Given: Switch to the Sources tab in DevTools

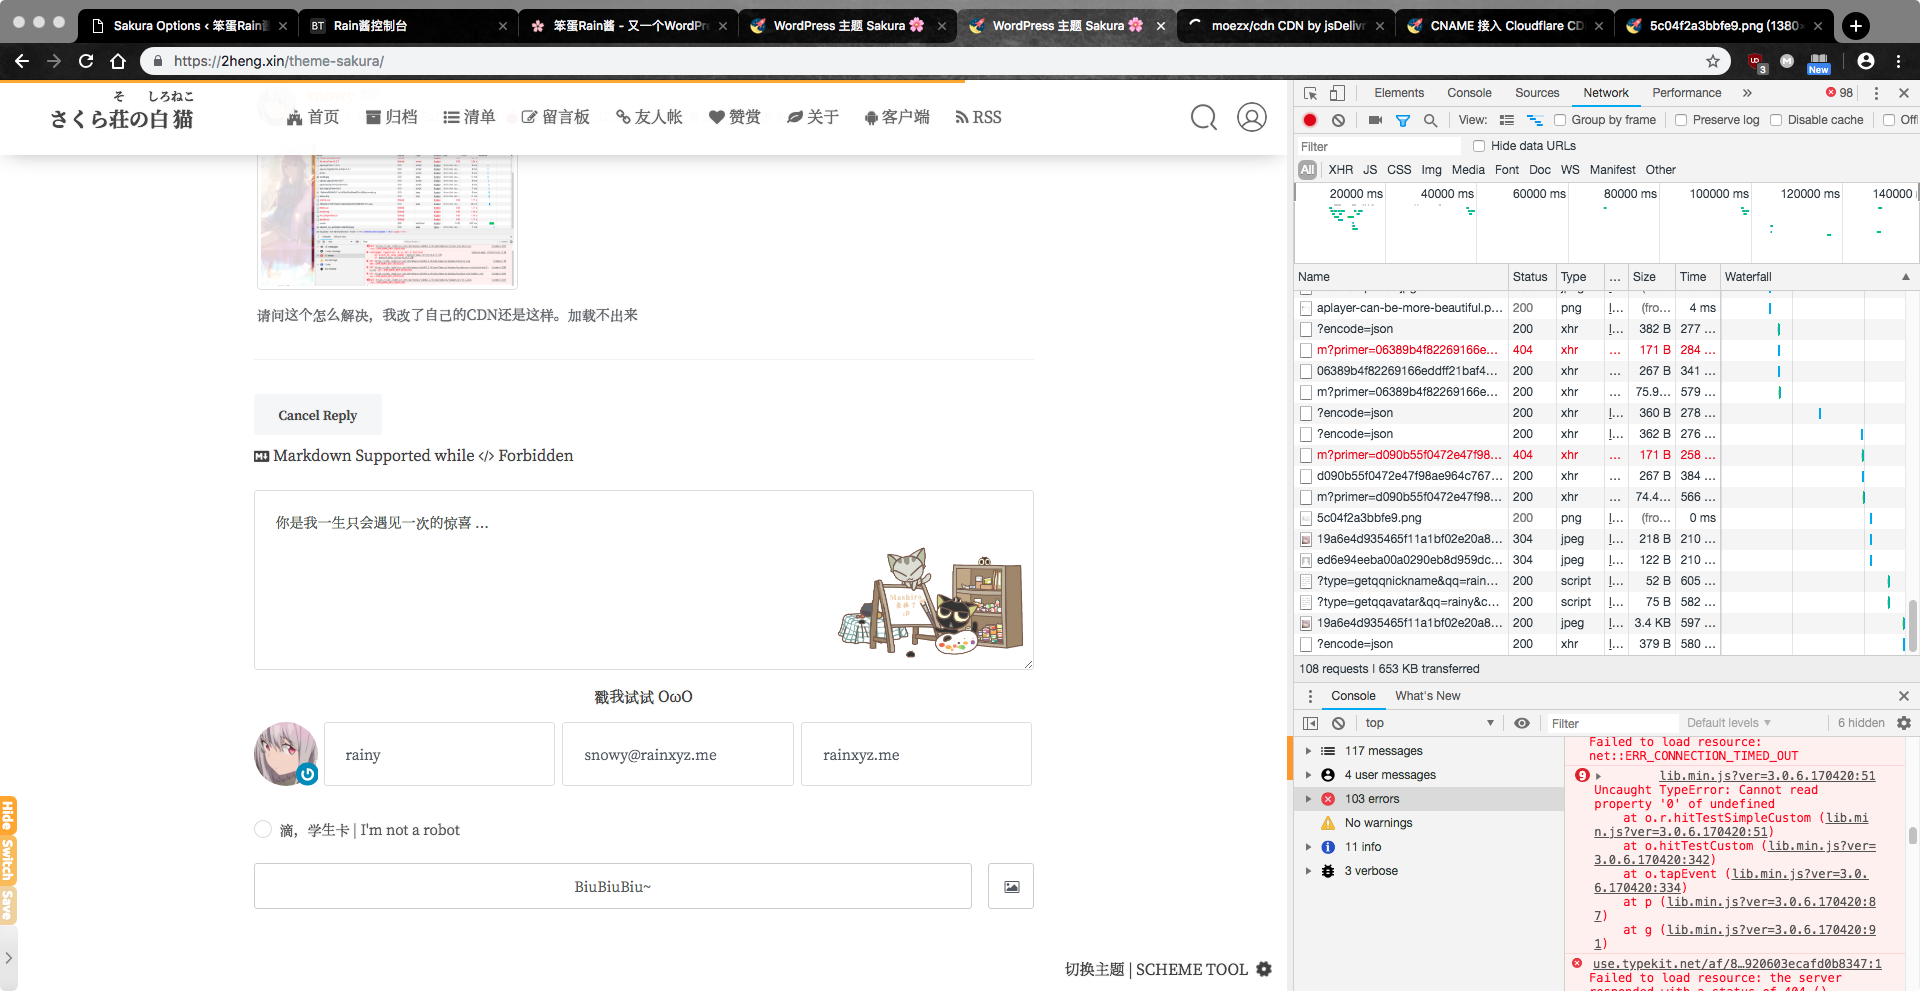Looking at the screenshot, I should [x=1537, y=93].
